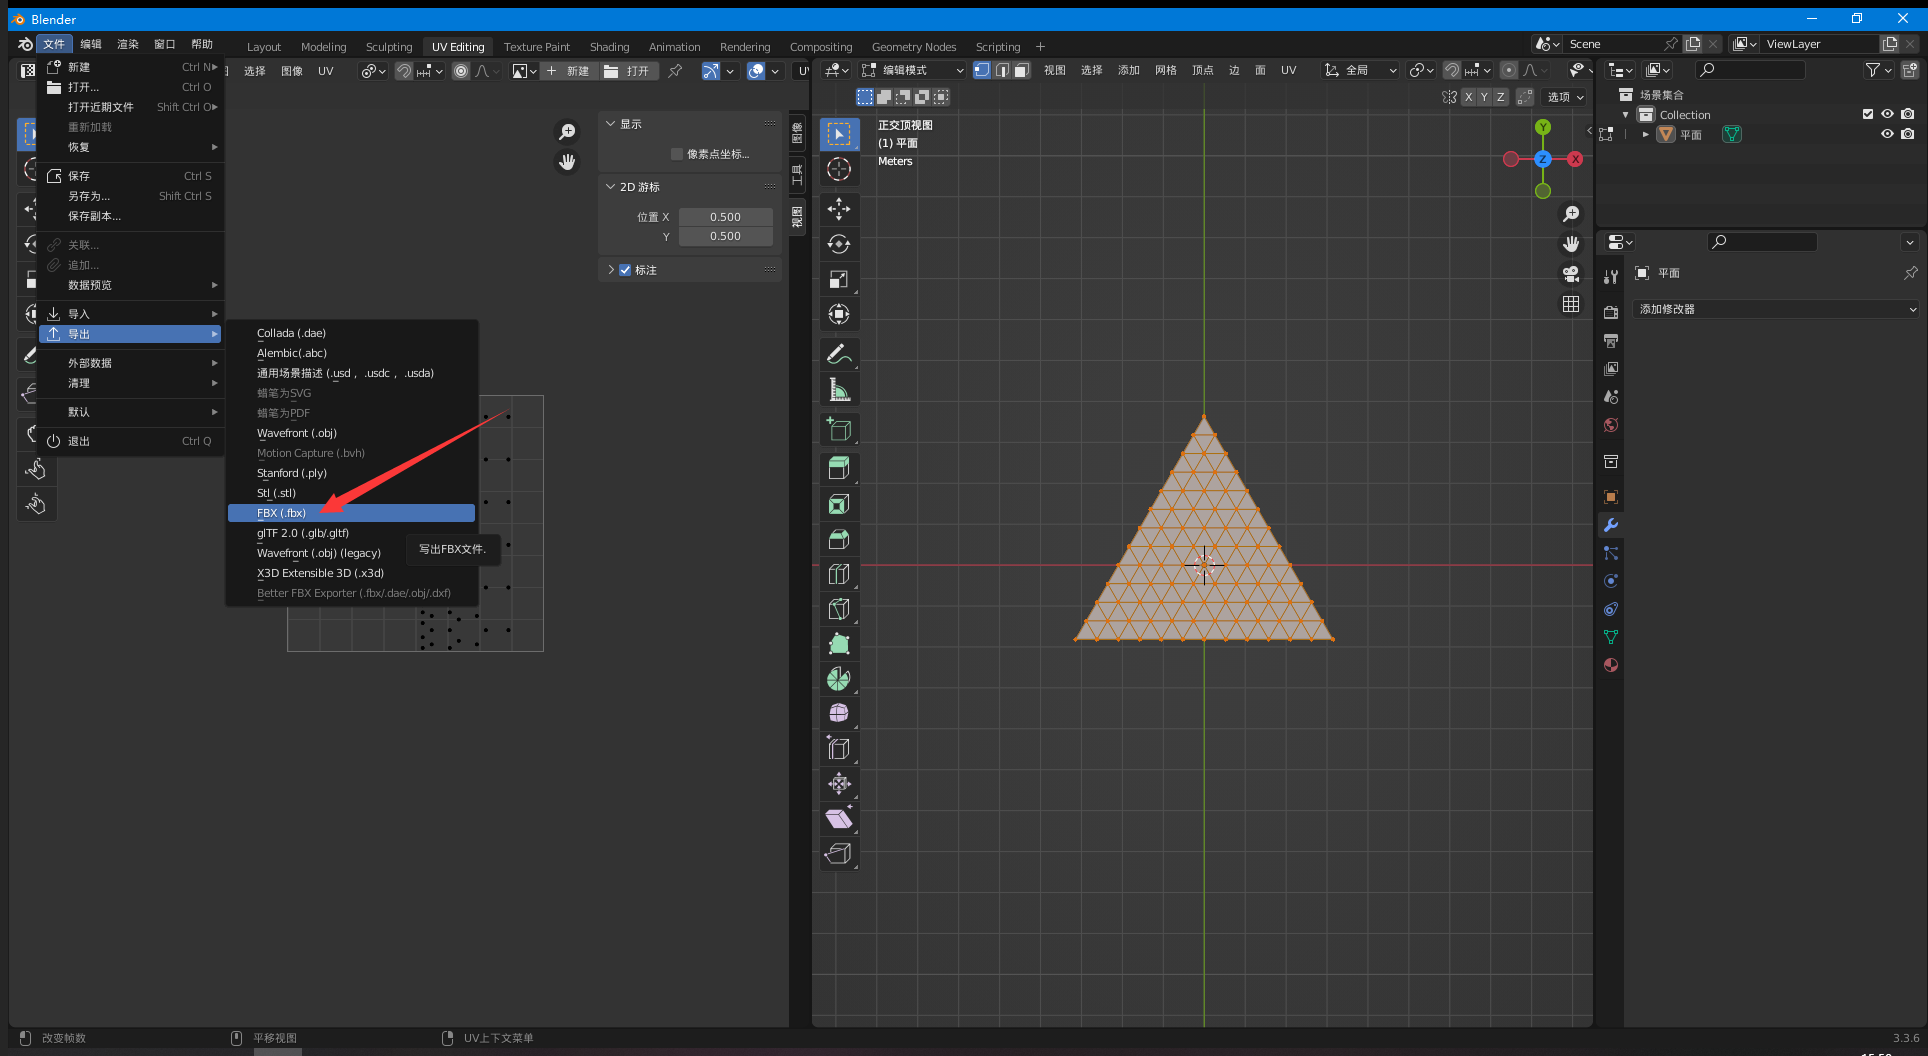This screenshot has height=1056, width=1928.
Task: Toggle the camera view icon
Action: click(1571, 274)
